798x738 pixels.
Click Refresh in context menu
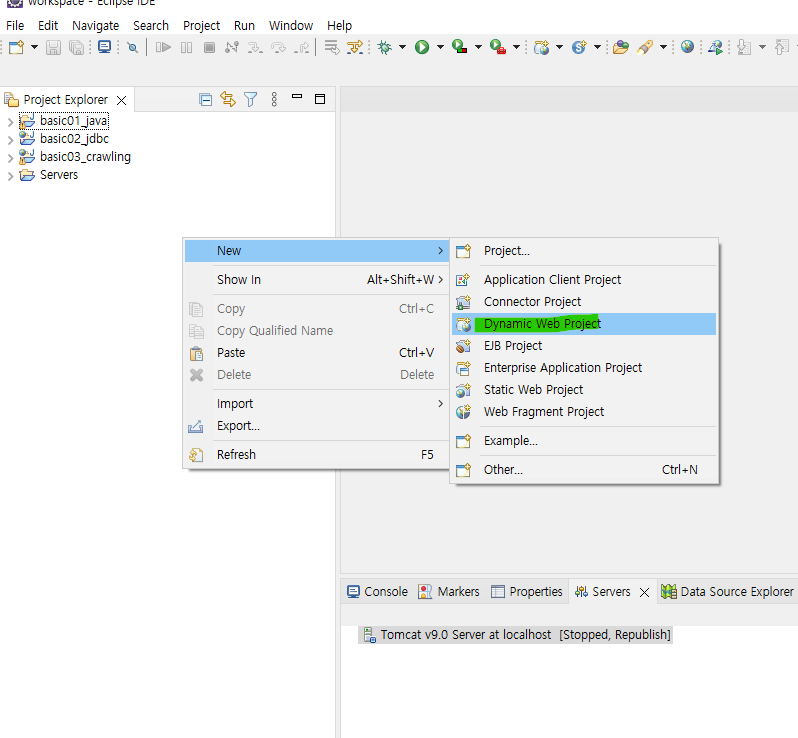tap(317, 455)
